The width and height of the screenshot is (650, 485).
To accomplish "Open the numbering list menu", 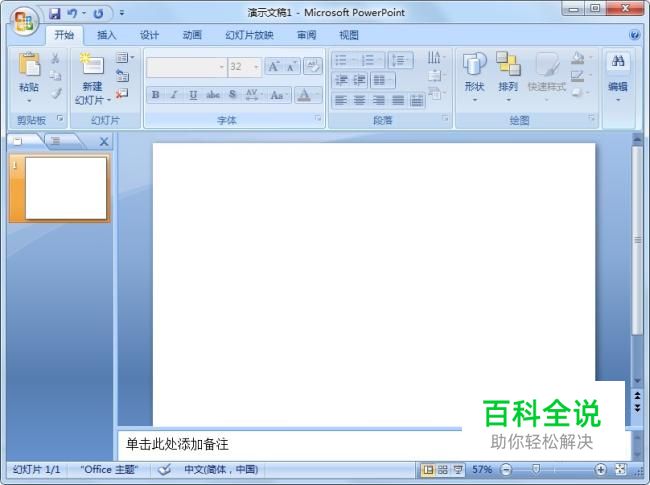I will [x=371, y=61].
